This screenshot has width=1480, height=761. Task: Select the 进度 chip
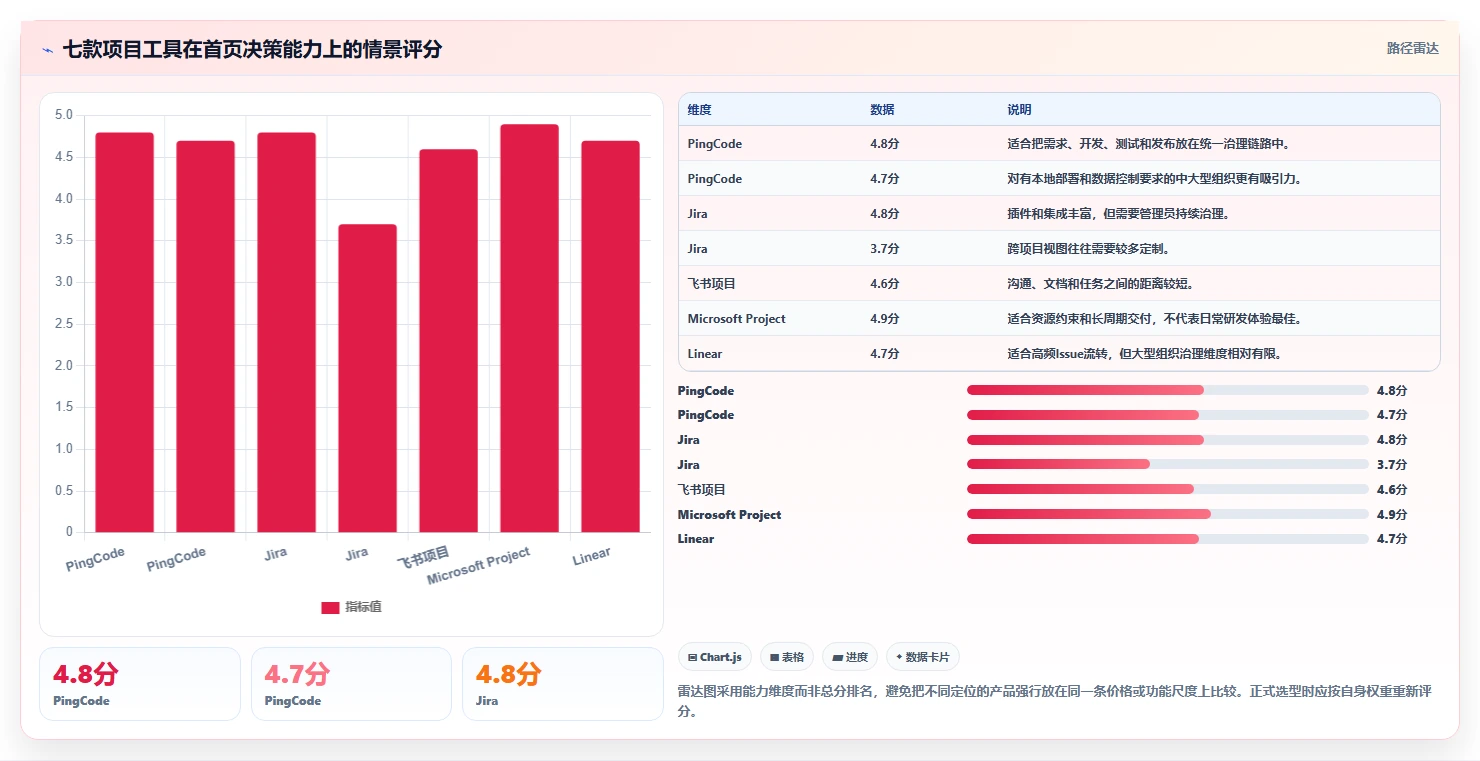[x=850, y=657]
